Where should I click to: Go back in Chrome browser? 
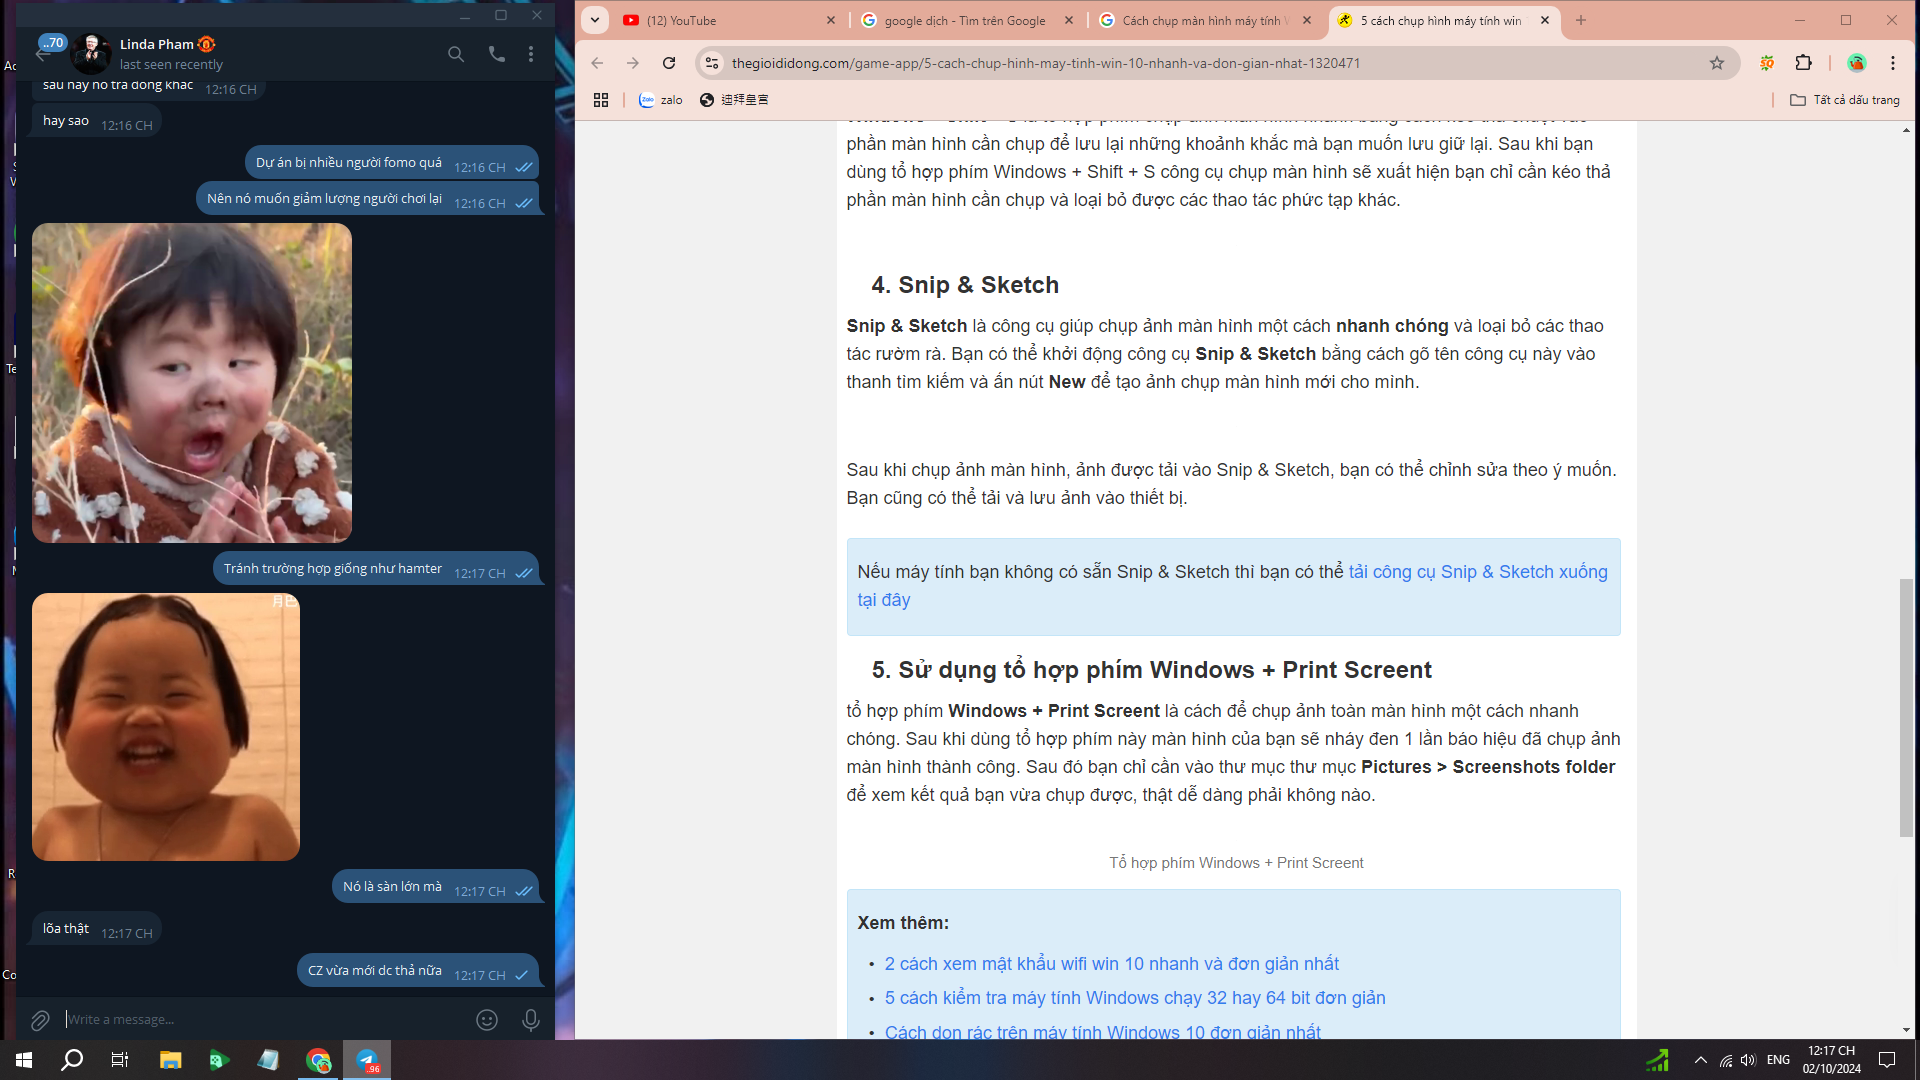pyautogui.click(x=597, y=63)
